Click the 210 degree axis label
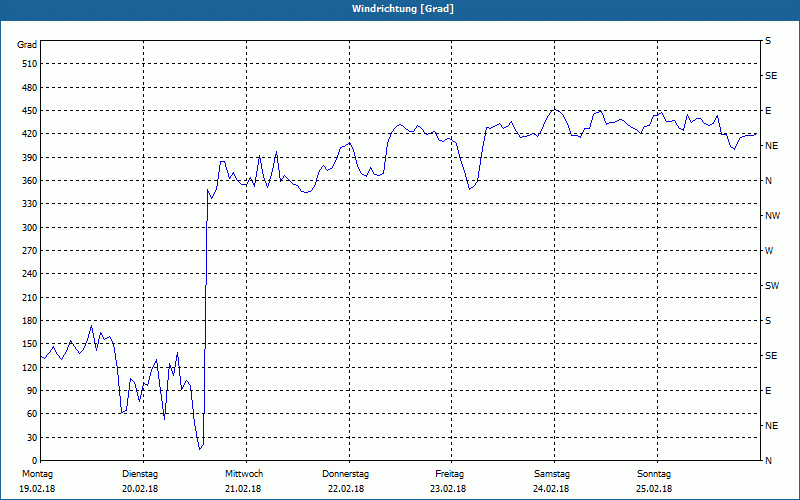This screenshot has width=800, height=500. pyautogui.click(x=30, y=297)
